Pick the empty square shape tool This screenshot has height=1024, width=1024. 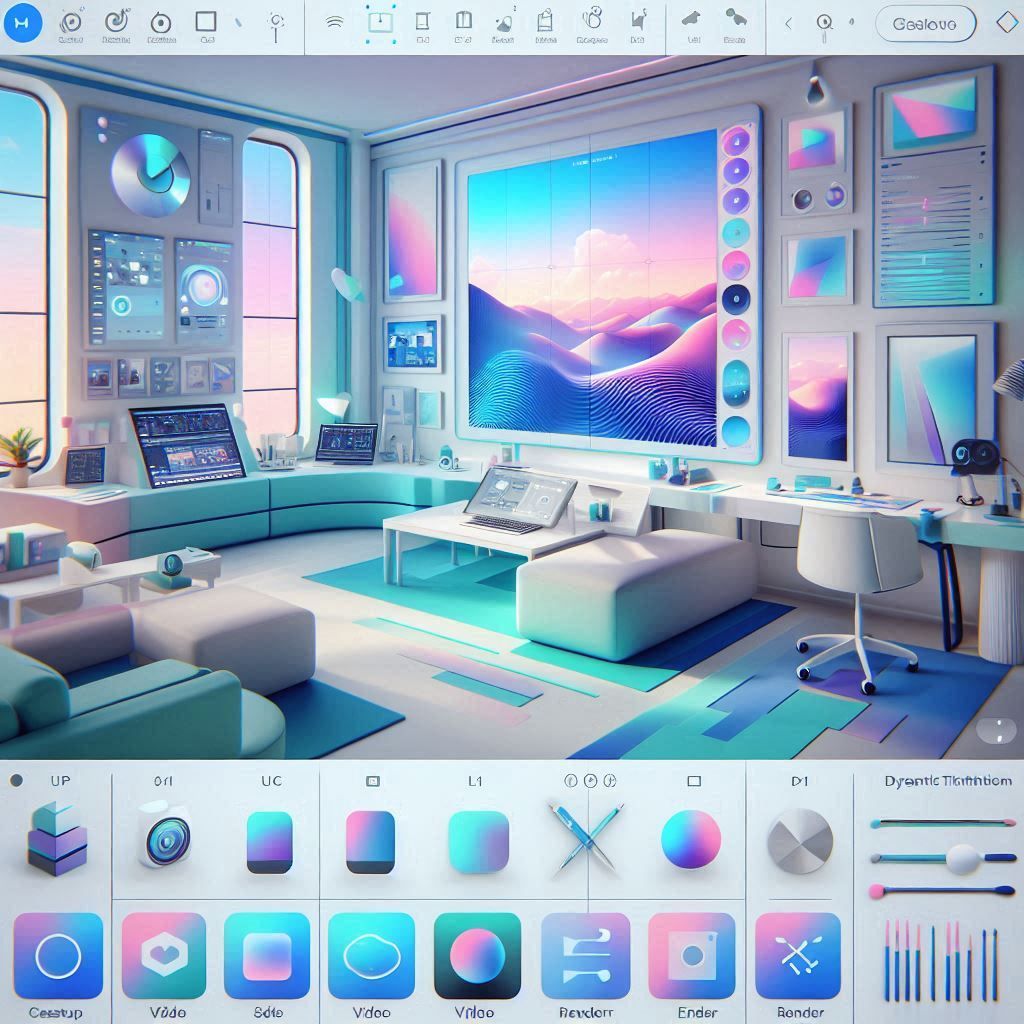pos(206,22)
